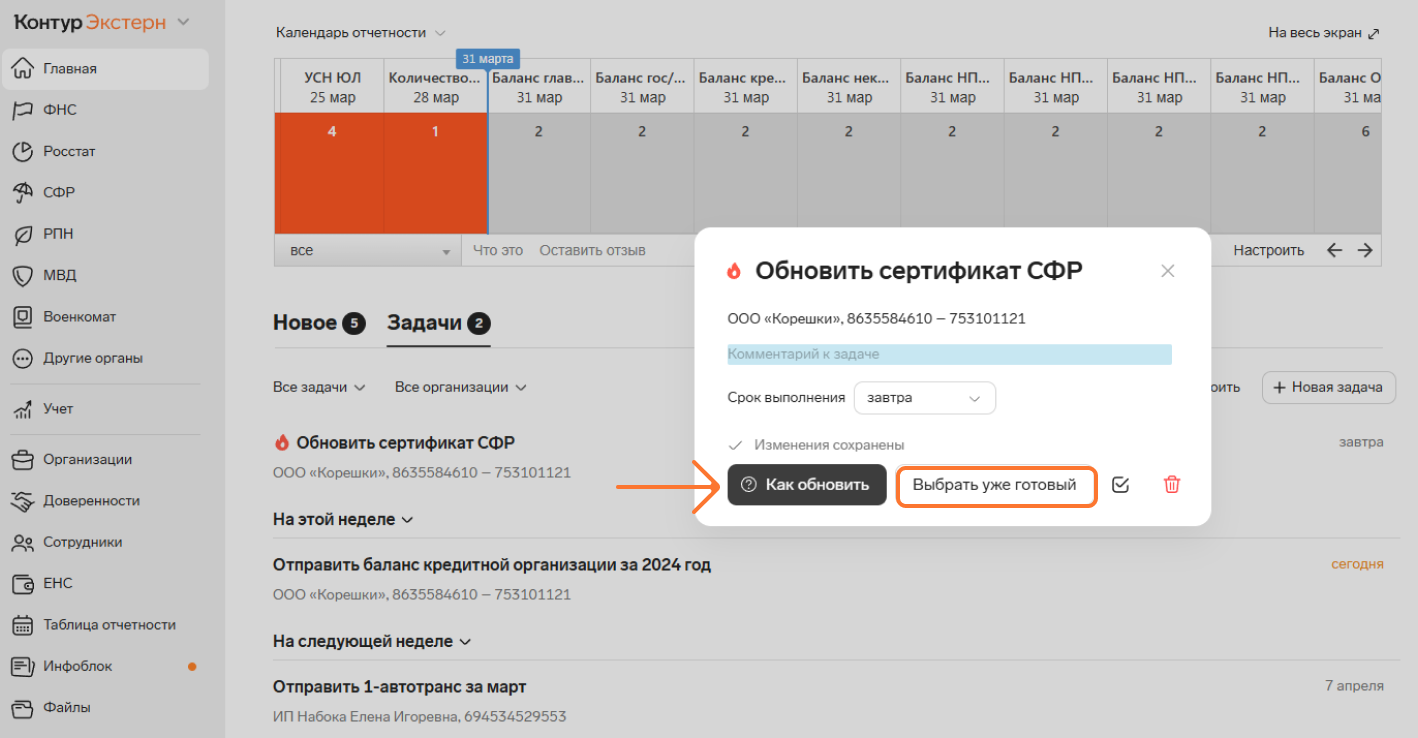Click the Файлы folder icon

click(x=23, y=707)
